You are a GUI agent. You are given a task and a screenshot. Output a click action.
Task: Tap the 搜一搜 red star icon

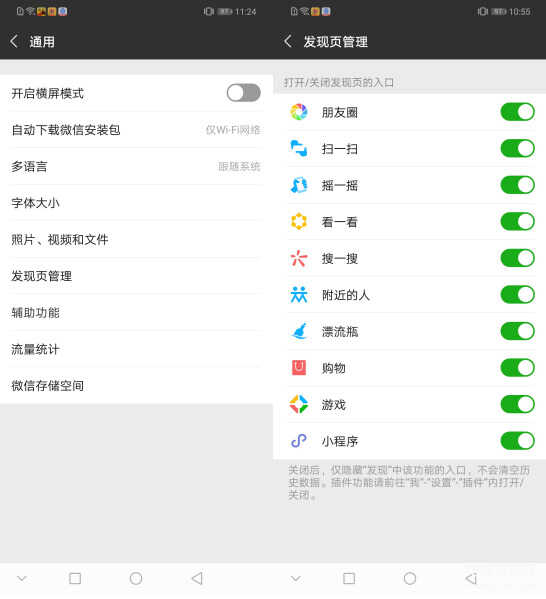click(299, 258)
